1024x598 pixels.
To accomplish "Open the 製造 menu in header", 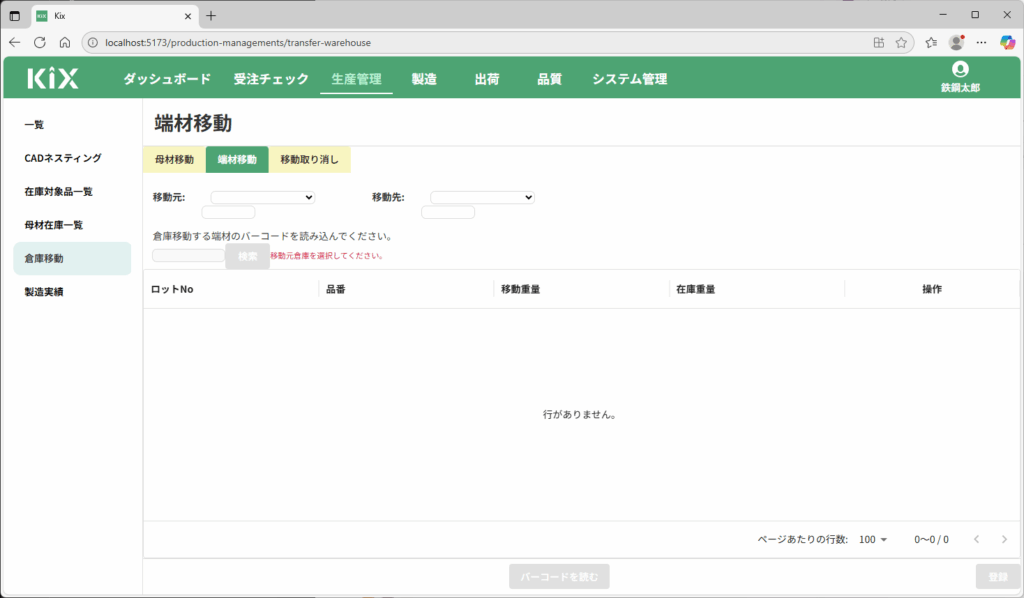I will tap(424, 79).
